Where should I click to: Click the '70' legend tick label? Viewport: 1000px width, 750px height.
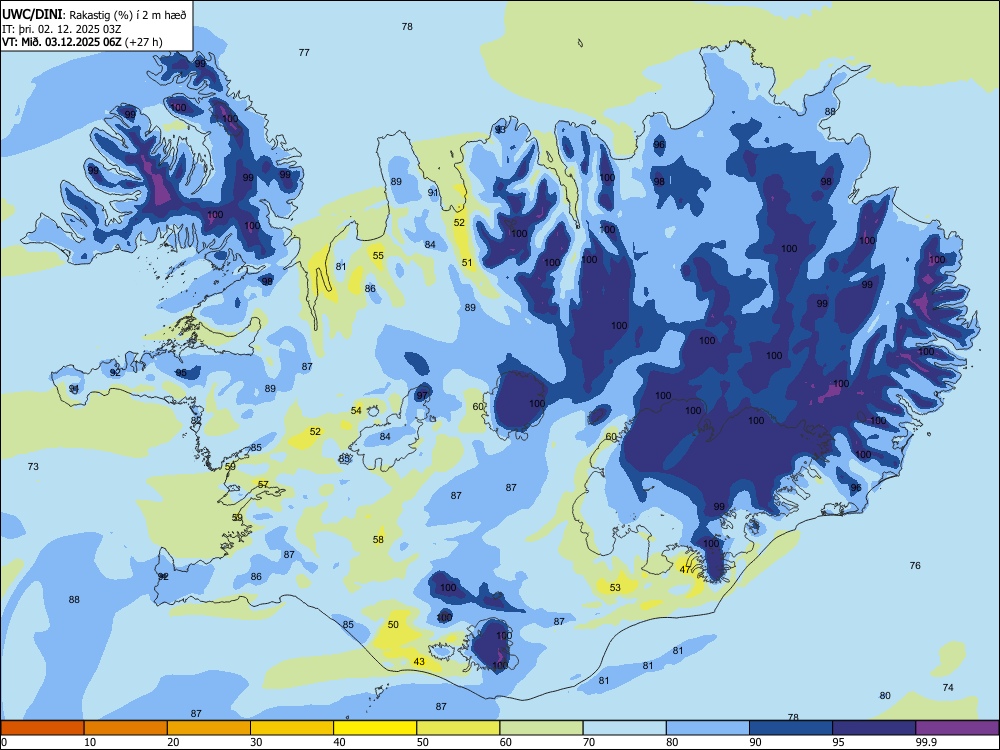[589, 742]
